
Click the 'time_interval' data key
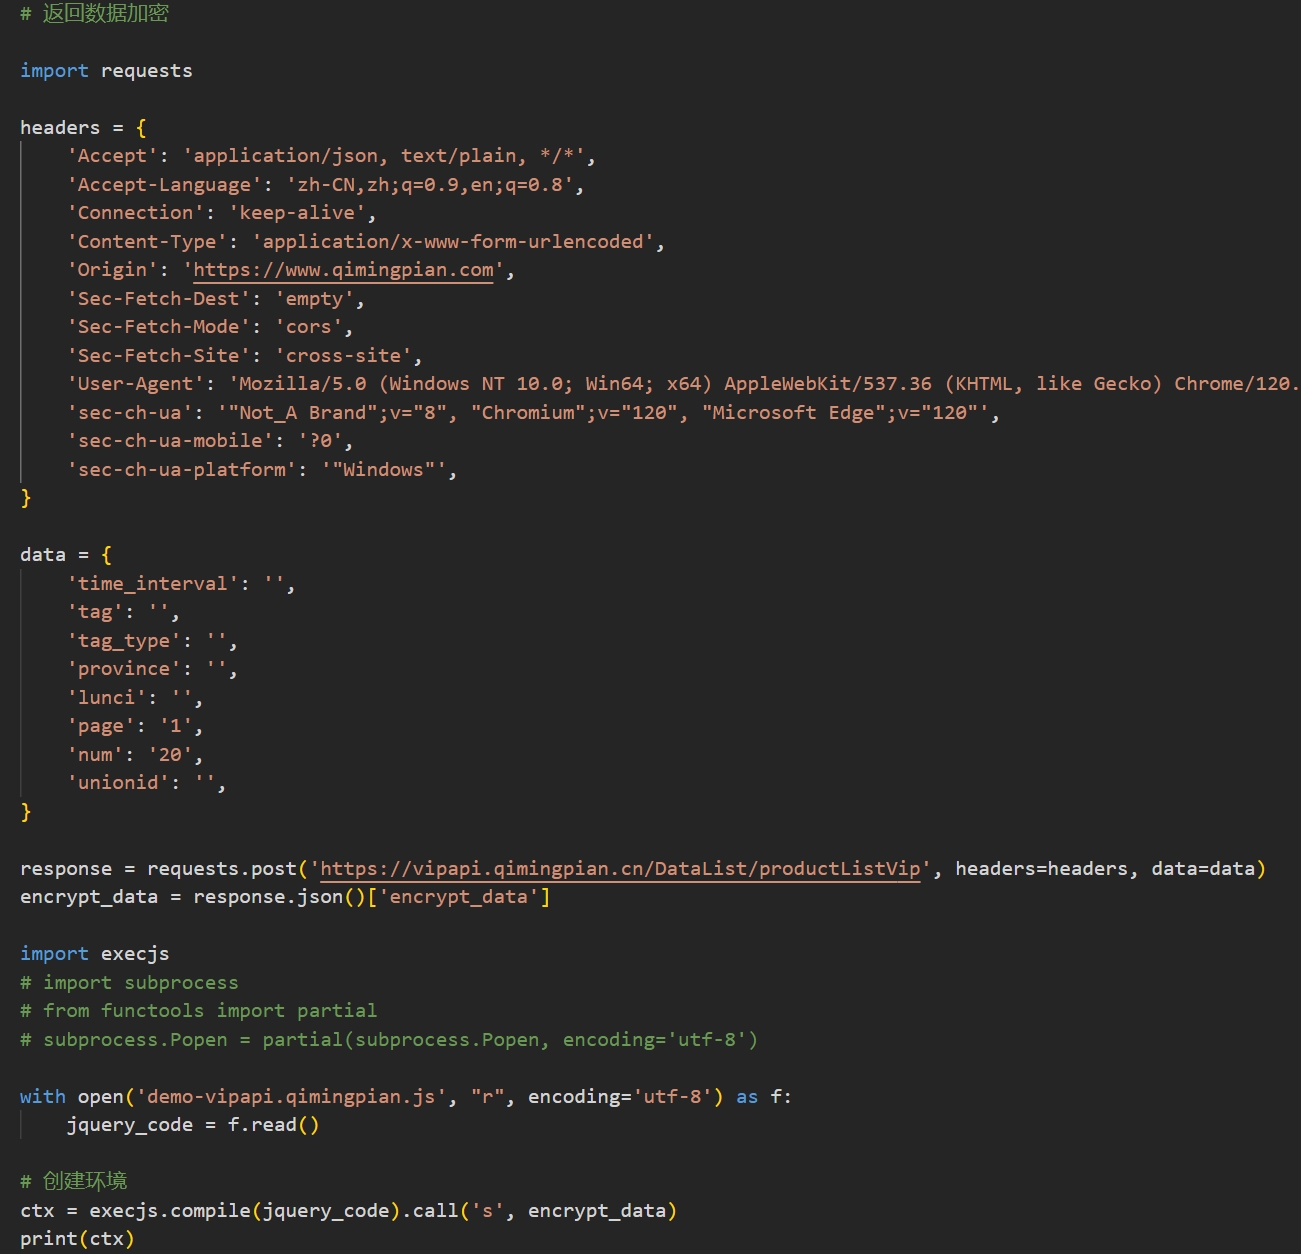[x=152, y=584]
